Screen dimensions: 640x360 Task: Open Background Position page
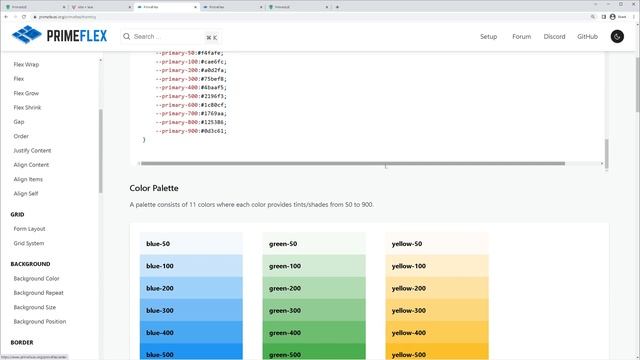(x=40, y=322)
